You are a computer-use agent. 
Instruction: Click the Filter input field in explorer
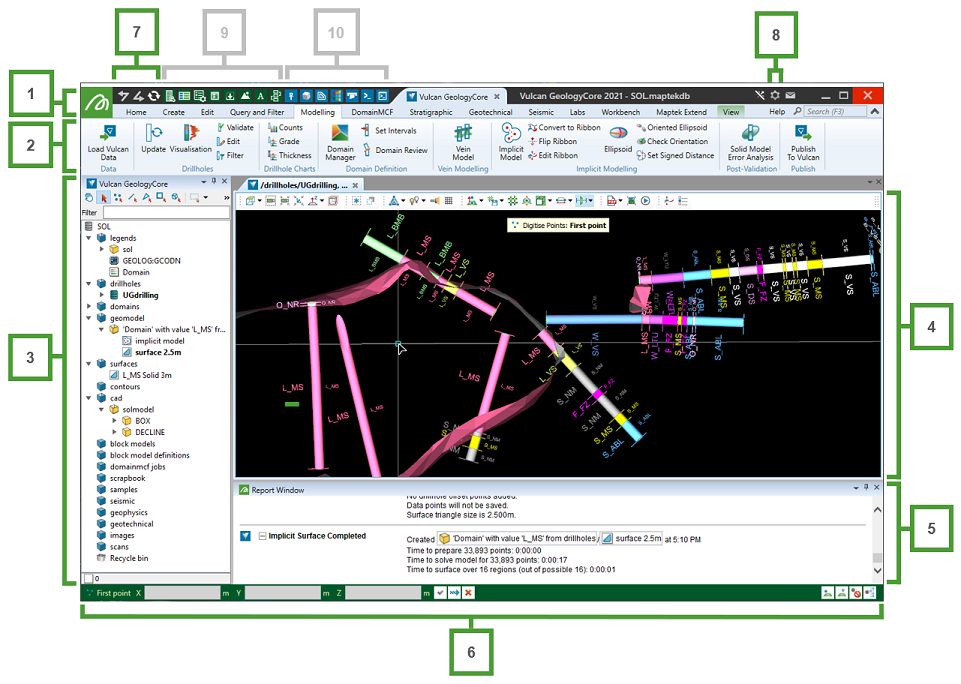pyautogui.click(x=166, y=212)
